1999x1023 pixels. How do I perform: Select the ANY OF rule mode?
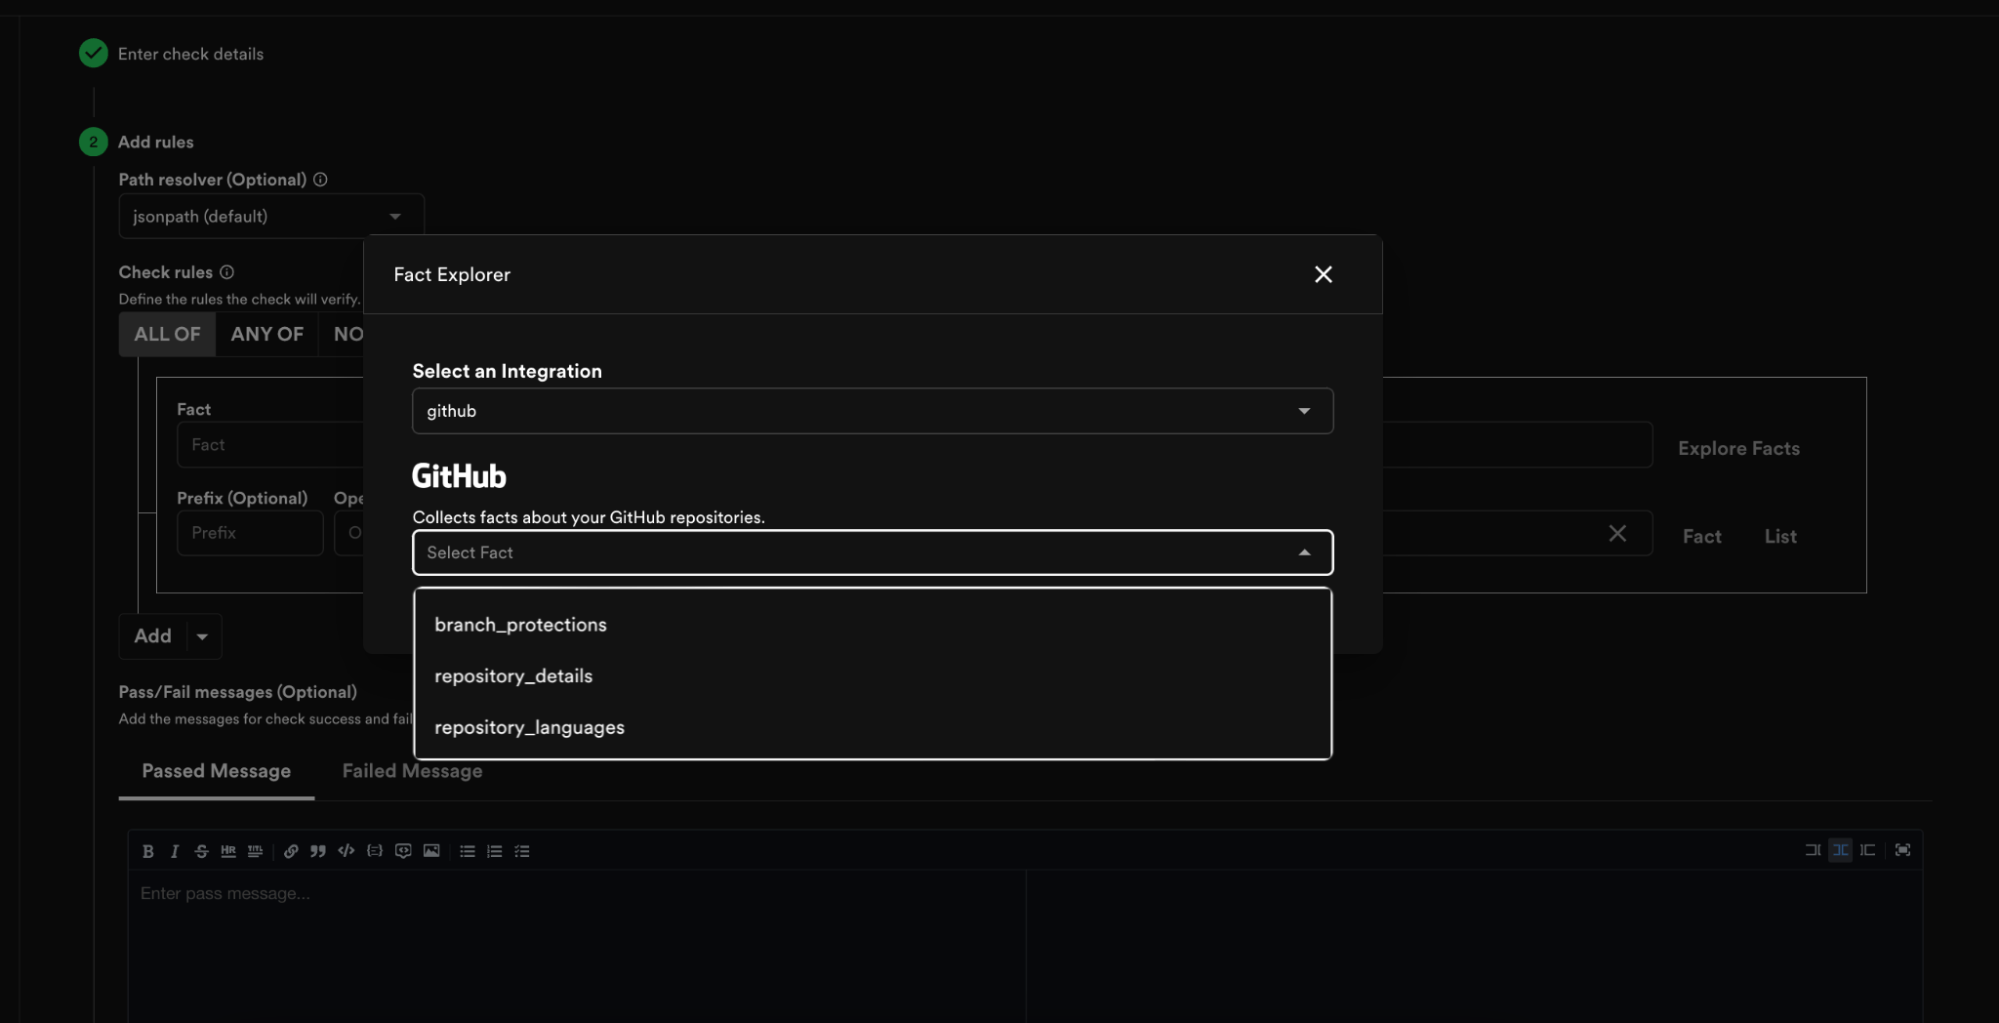point(266,334)
